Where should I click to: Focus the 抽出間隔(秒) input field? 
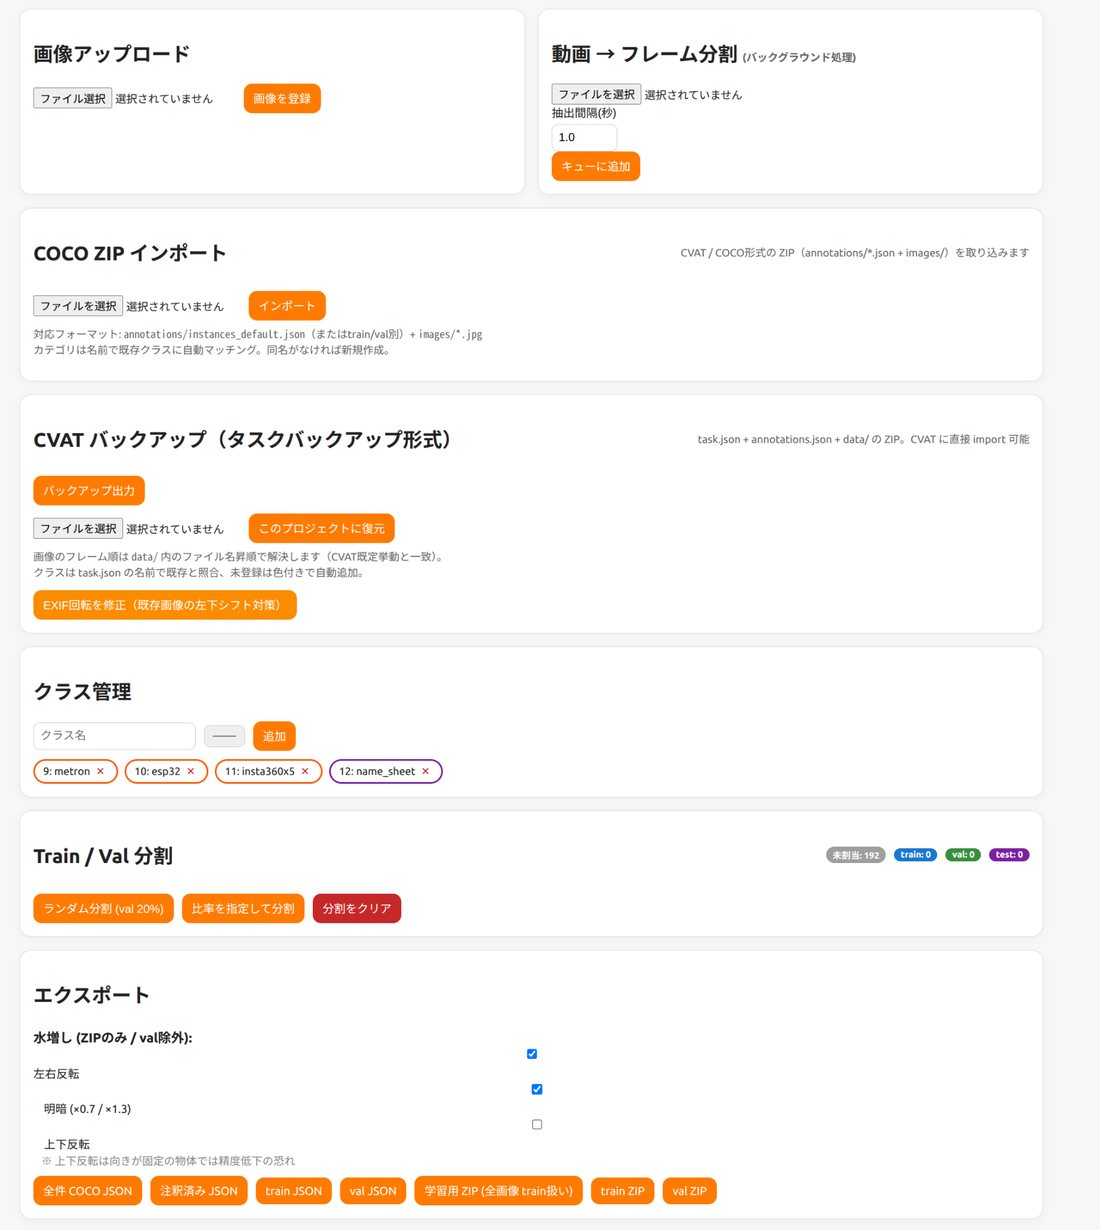pyautogui.click(x=584, y=137)
